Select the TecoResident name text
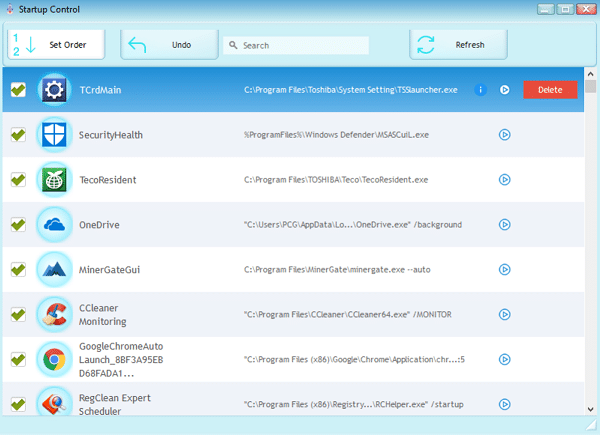This screenshot has width=600, height=435. (108, 180)
